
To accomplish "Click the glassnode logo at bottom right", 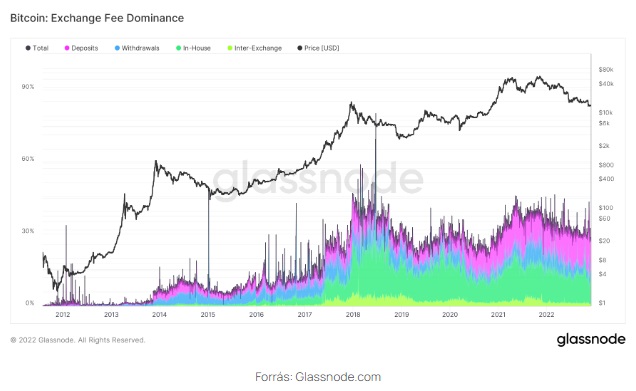I will [591, 339].
